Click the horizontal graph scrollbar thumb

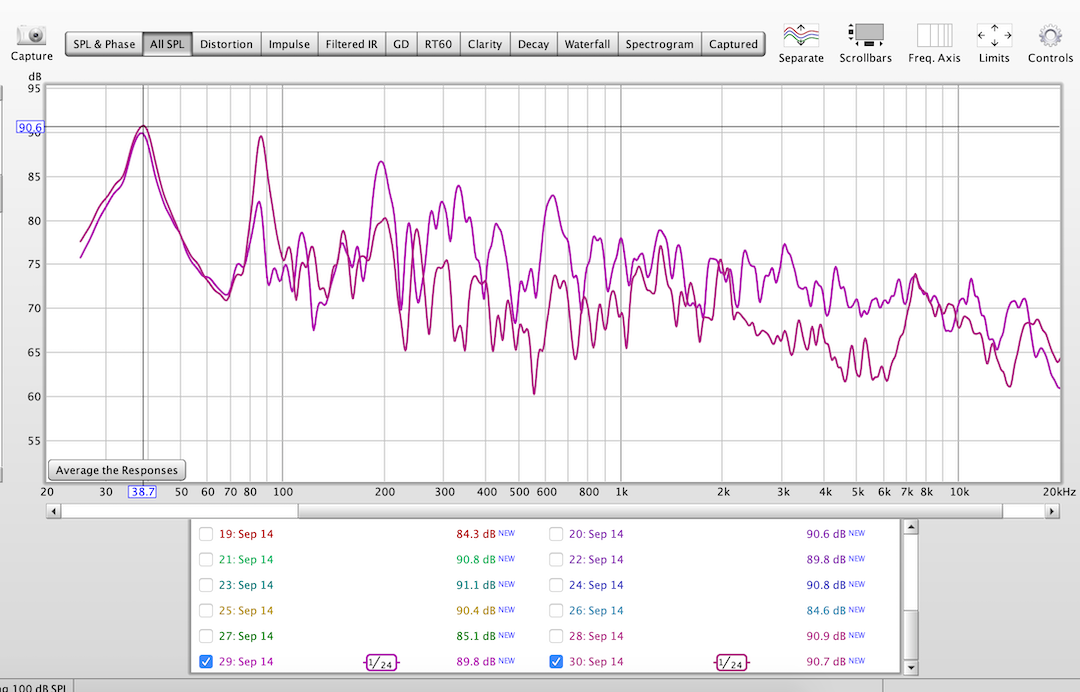pyautogui.click(x=650, y=511)
